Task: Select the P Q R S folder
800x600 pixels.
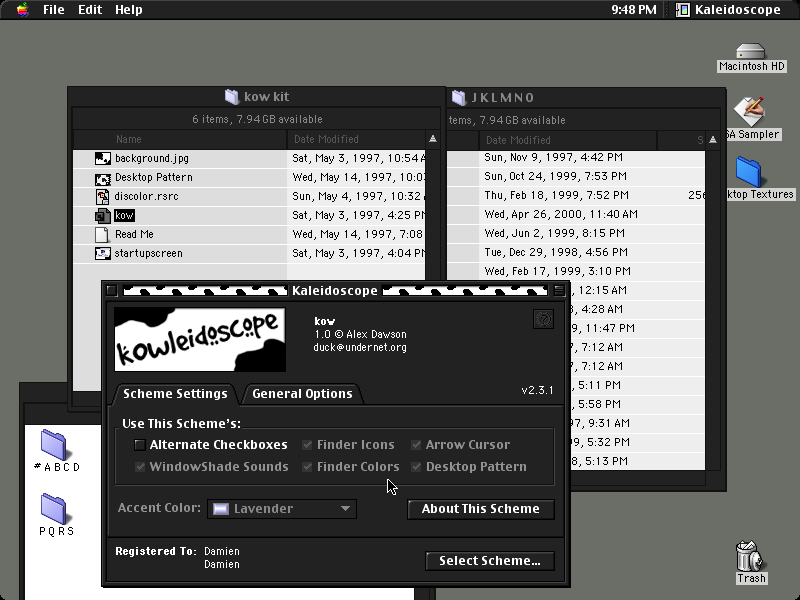Action: pos(54,509)
